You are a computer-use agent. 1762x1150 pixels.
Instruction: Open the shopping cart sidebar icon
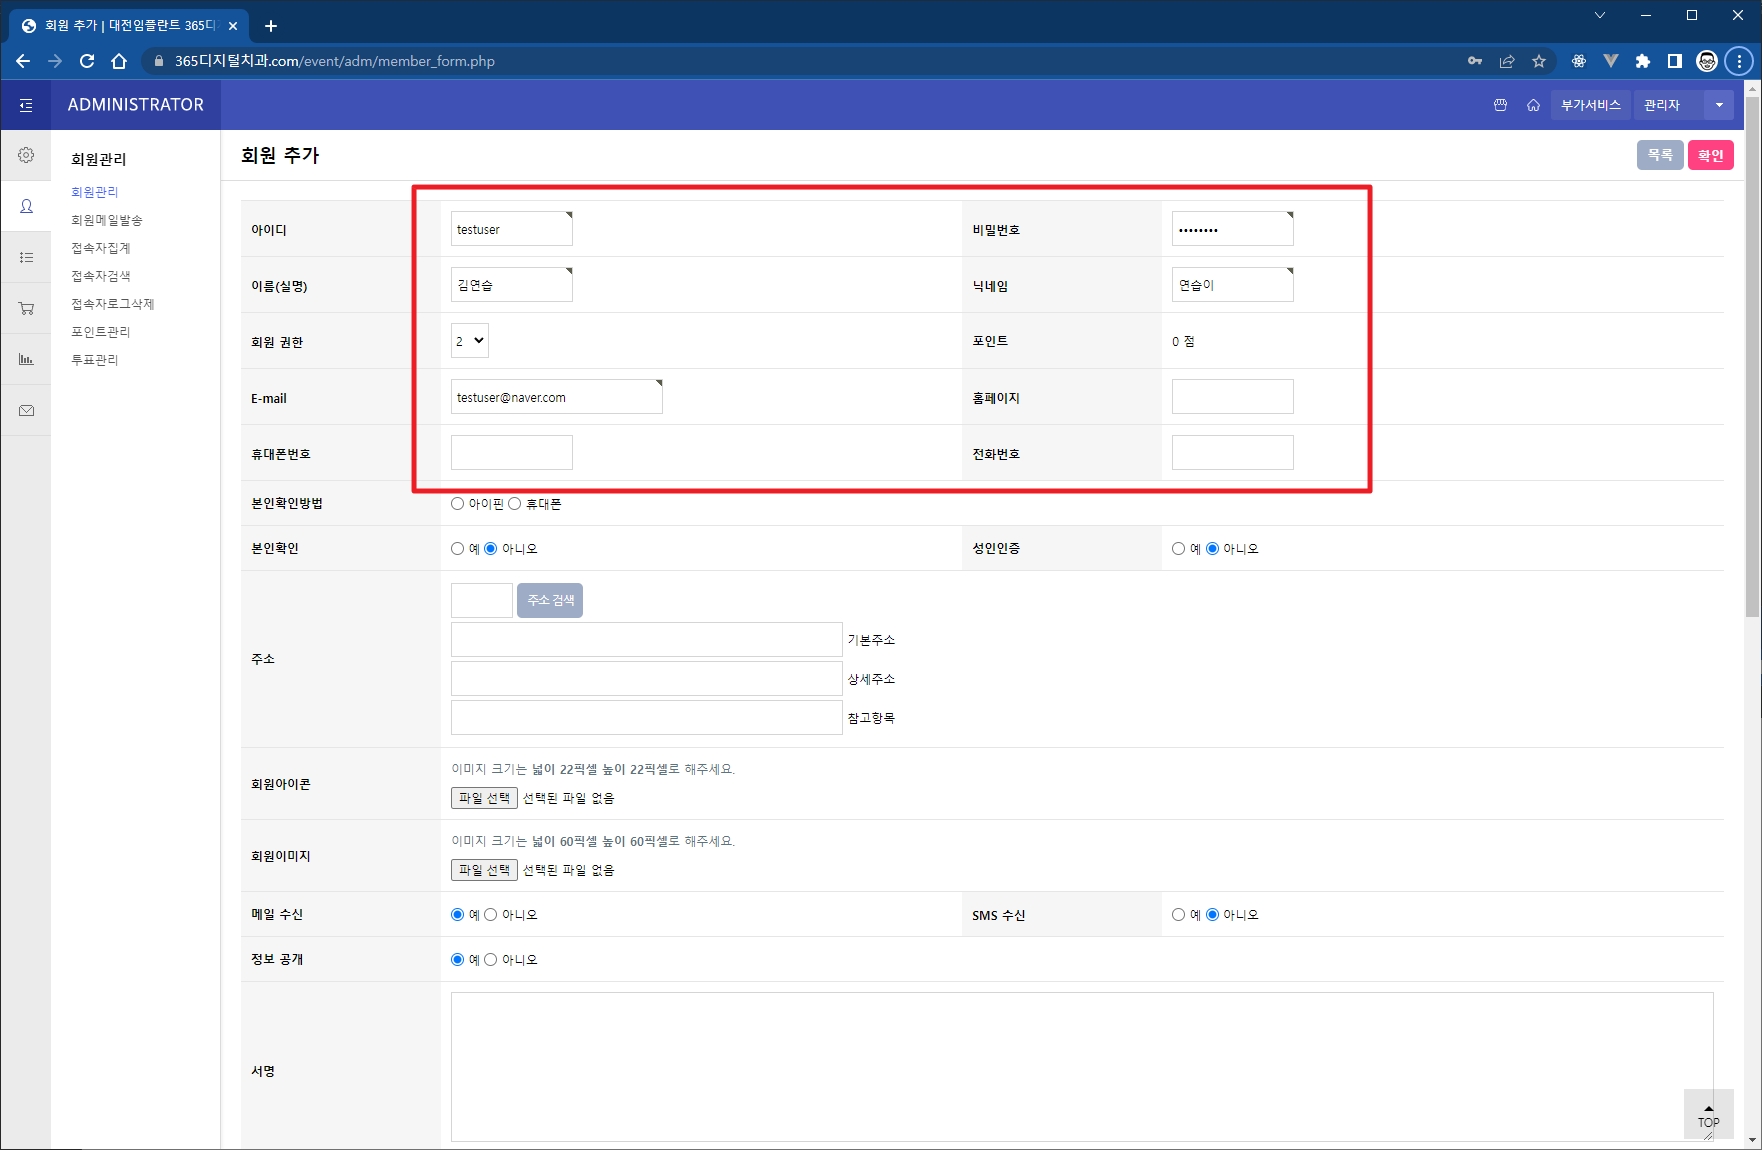pyautogui.click(x=26, y=308)
